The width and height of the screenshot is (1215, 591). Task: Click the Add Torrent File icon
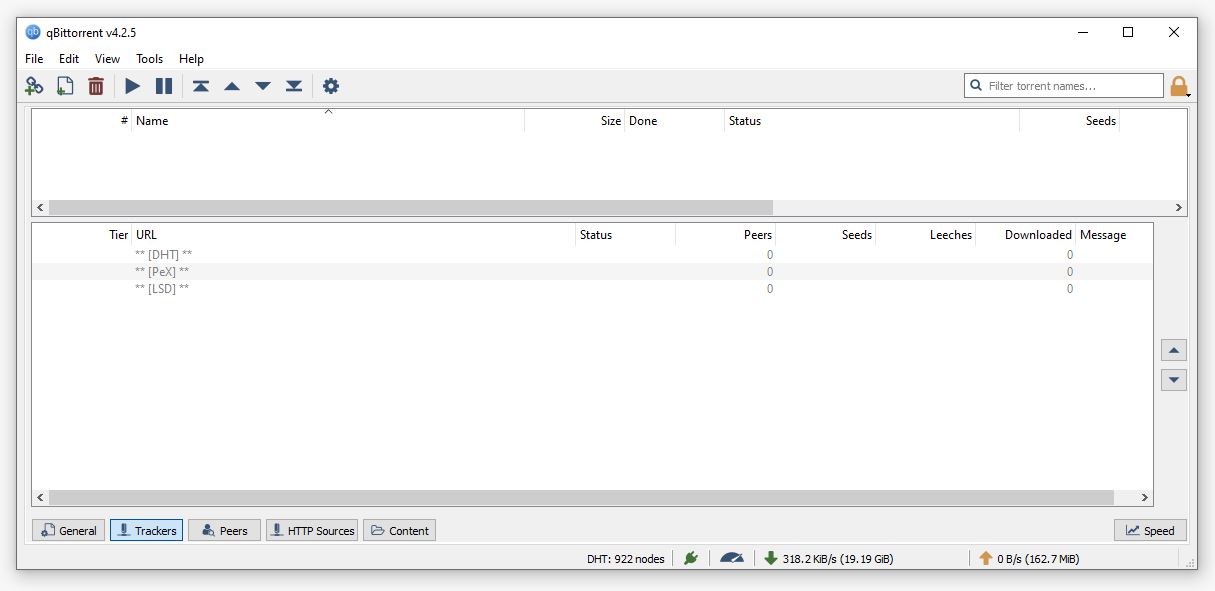[x=65, y=86]
